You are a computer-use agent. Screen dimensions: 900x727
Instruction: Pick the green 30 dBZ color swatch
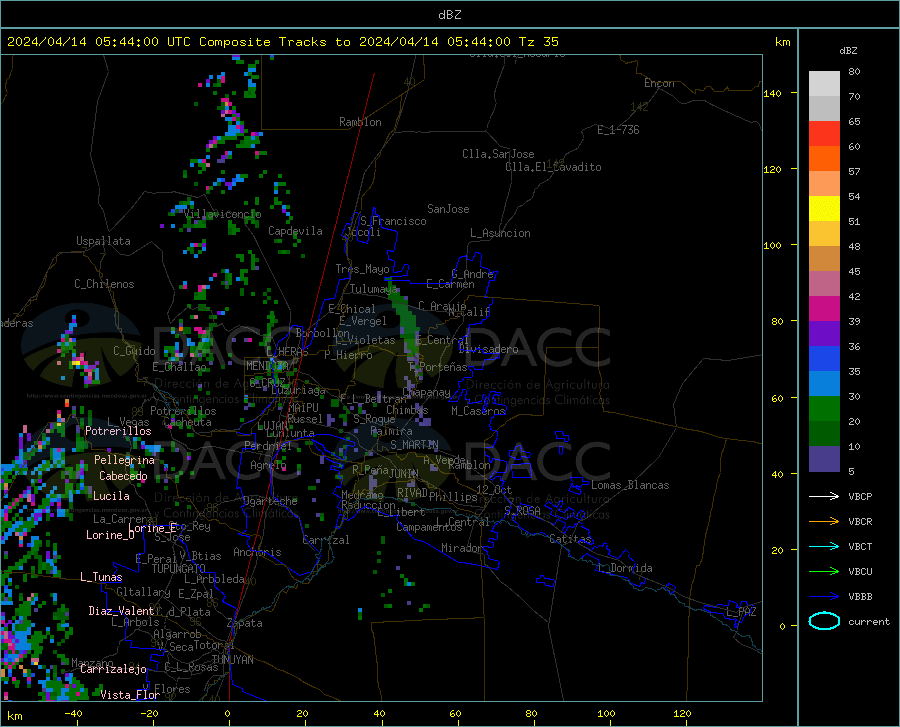click(x=824, y=409)
